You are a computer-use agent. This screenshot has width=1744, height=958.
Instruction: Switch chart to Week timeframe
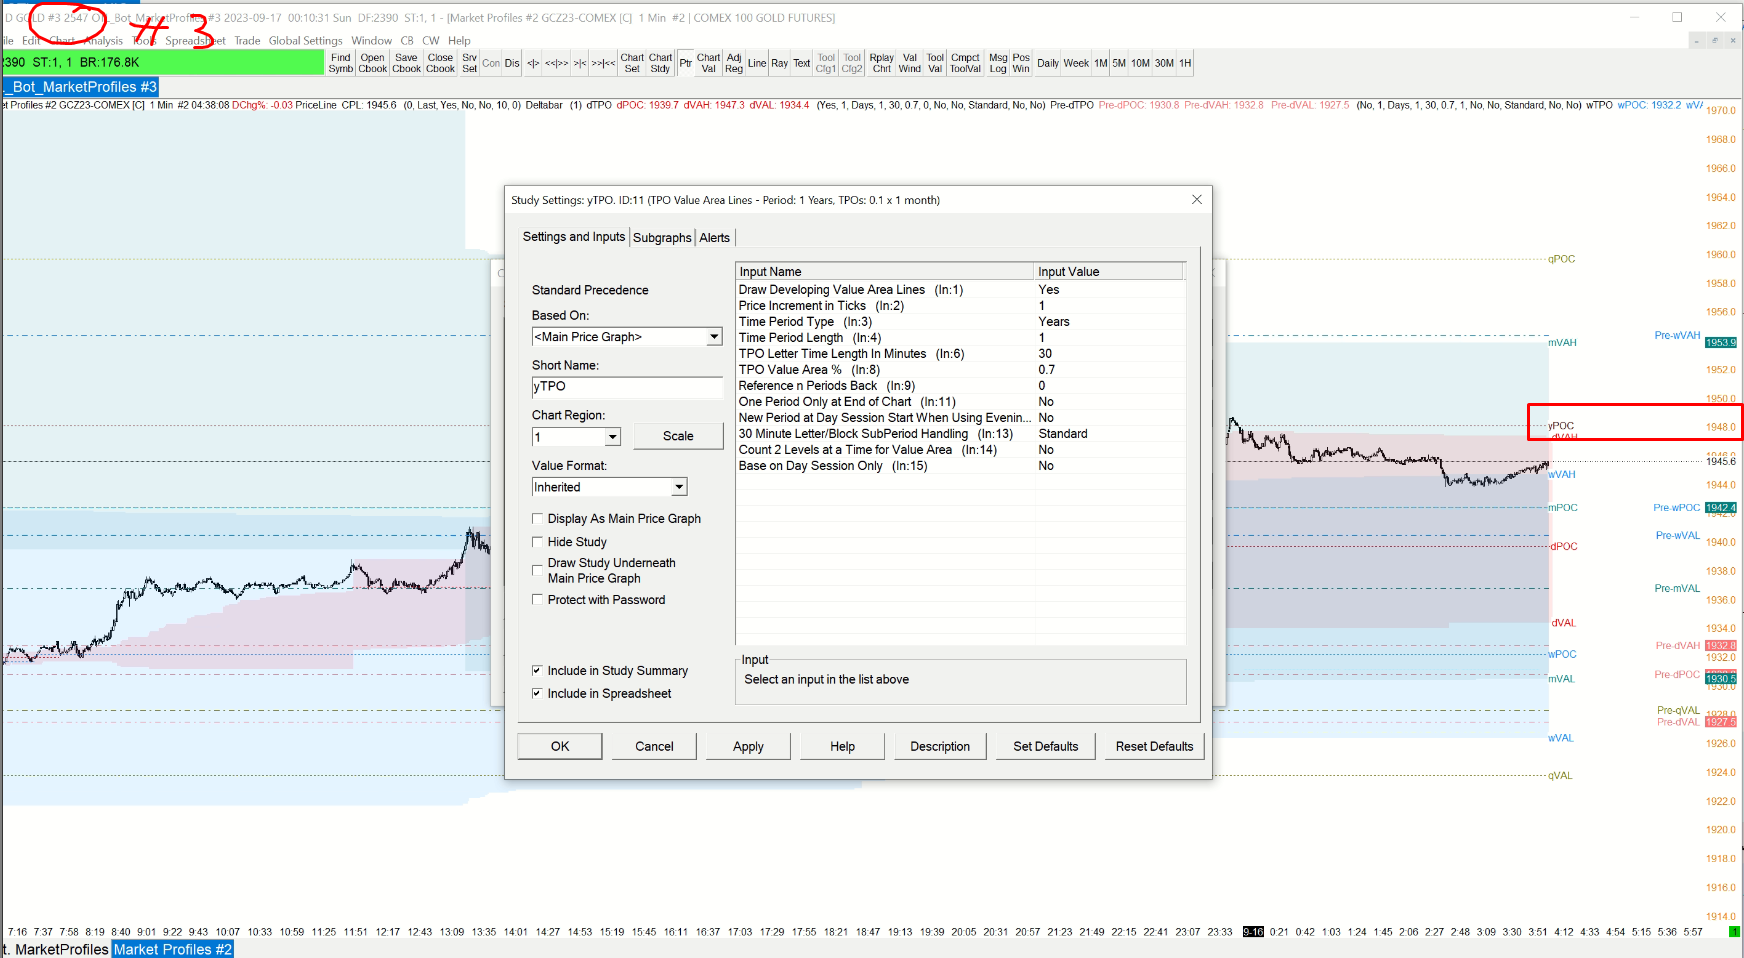click(x=1076, y=63)
